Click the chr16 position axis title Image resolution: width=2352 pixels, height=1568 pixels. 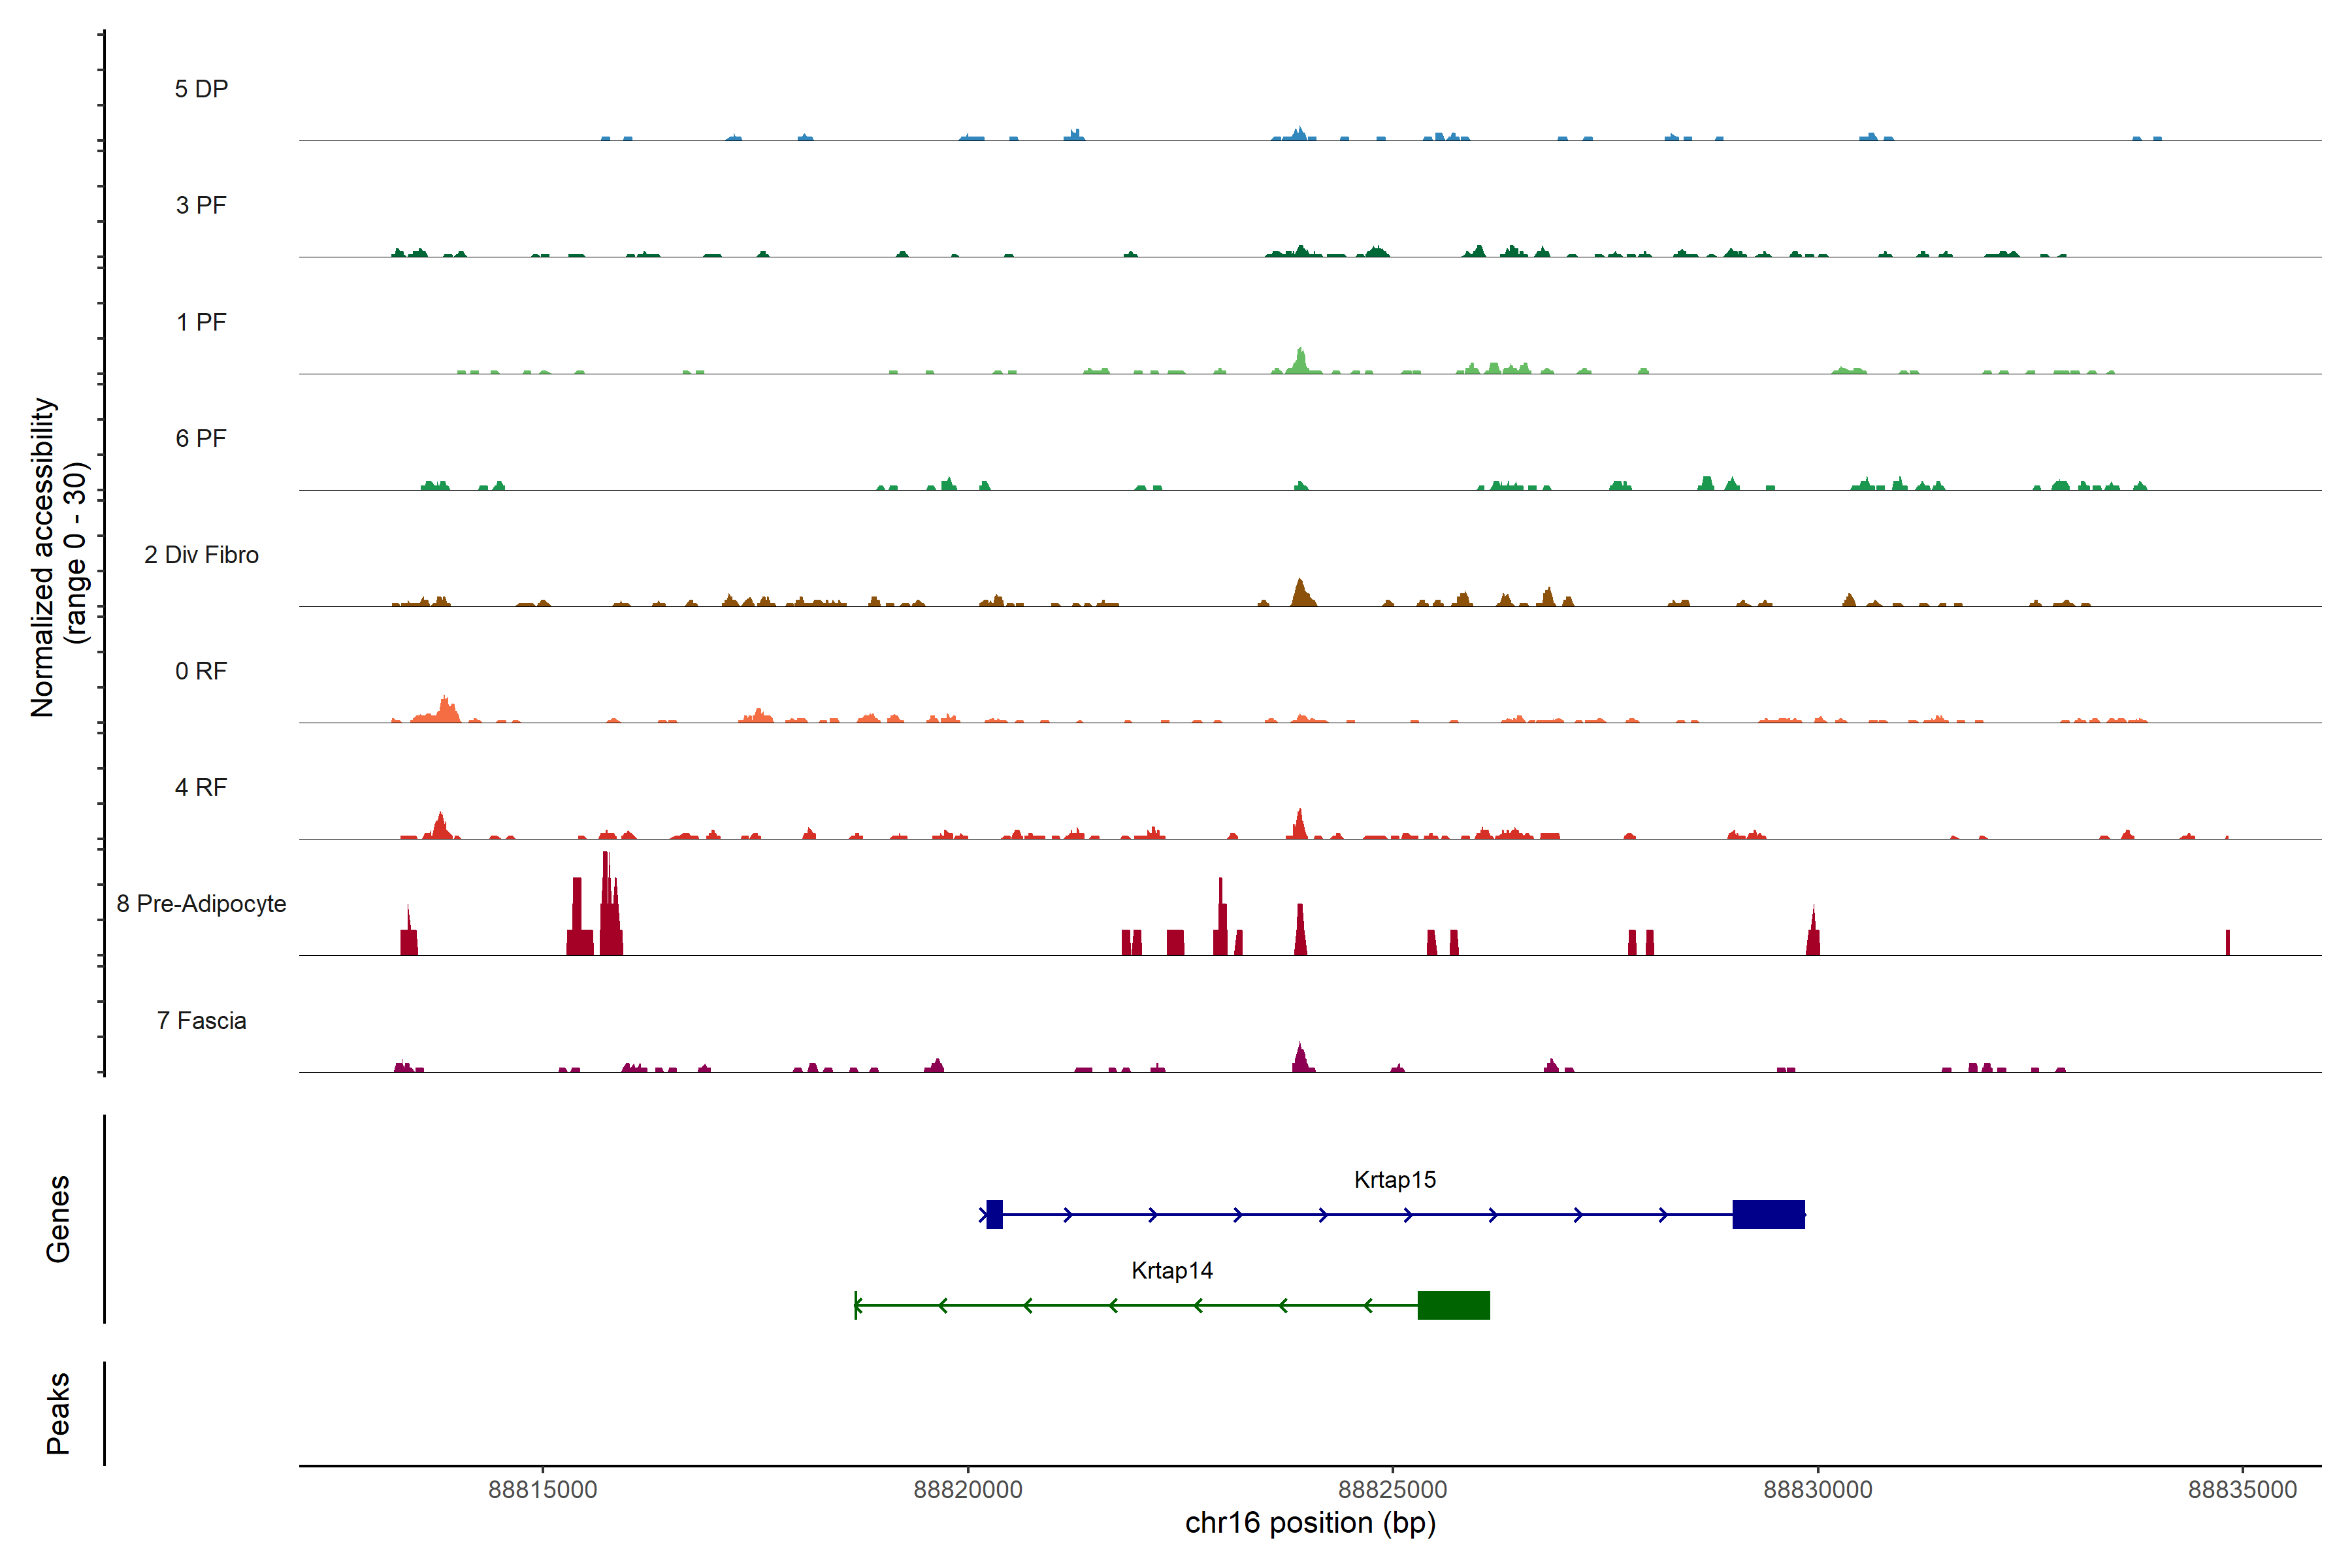(1309, 1523)
